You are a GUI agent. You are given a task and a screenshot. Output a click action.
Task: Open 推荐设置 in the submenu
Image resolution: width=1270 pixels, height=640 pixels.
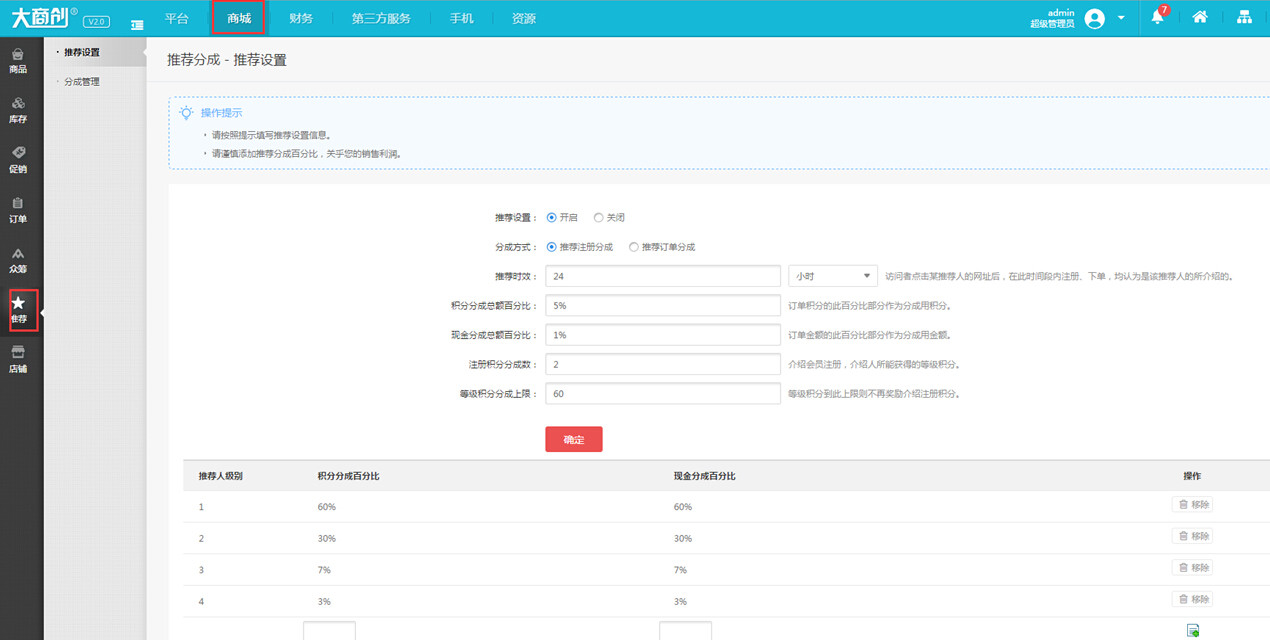(82, 52)
